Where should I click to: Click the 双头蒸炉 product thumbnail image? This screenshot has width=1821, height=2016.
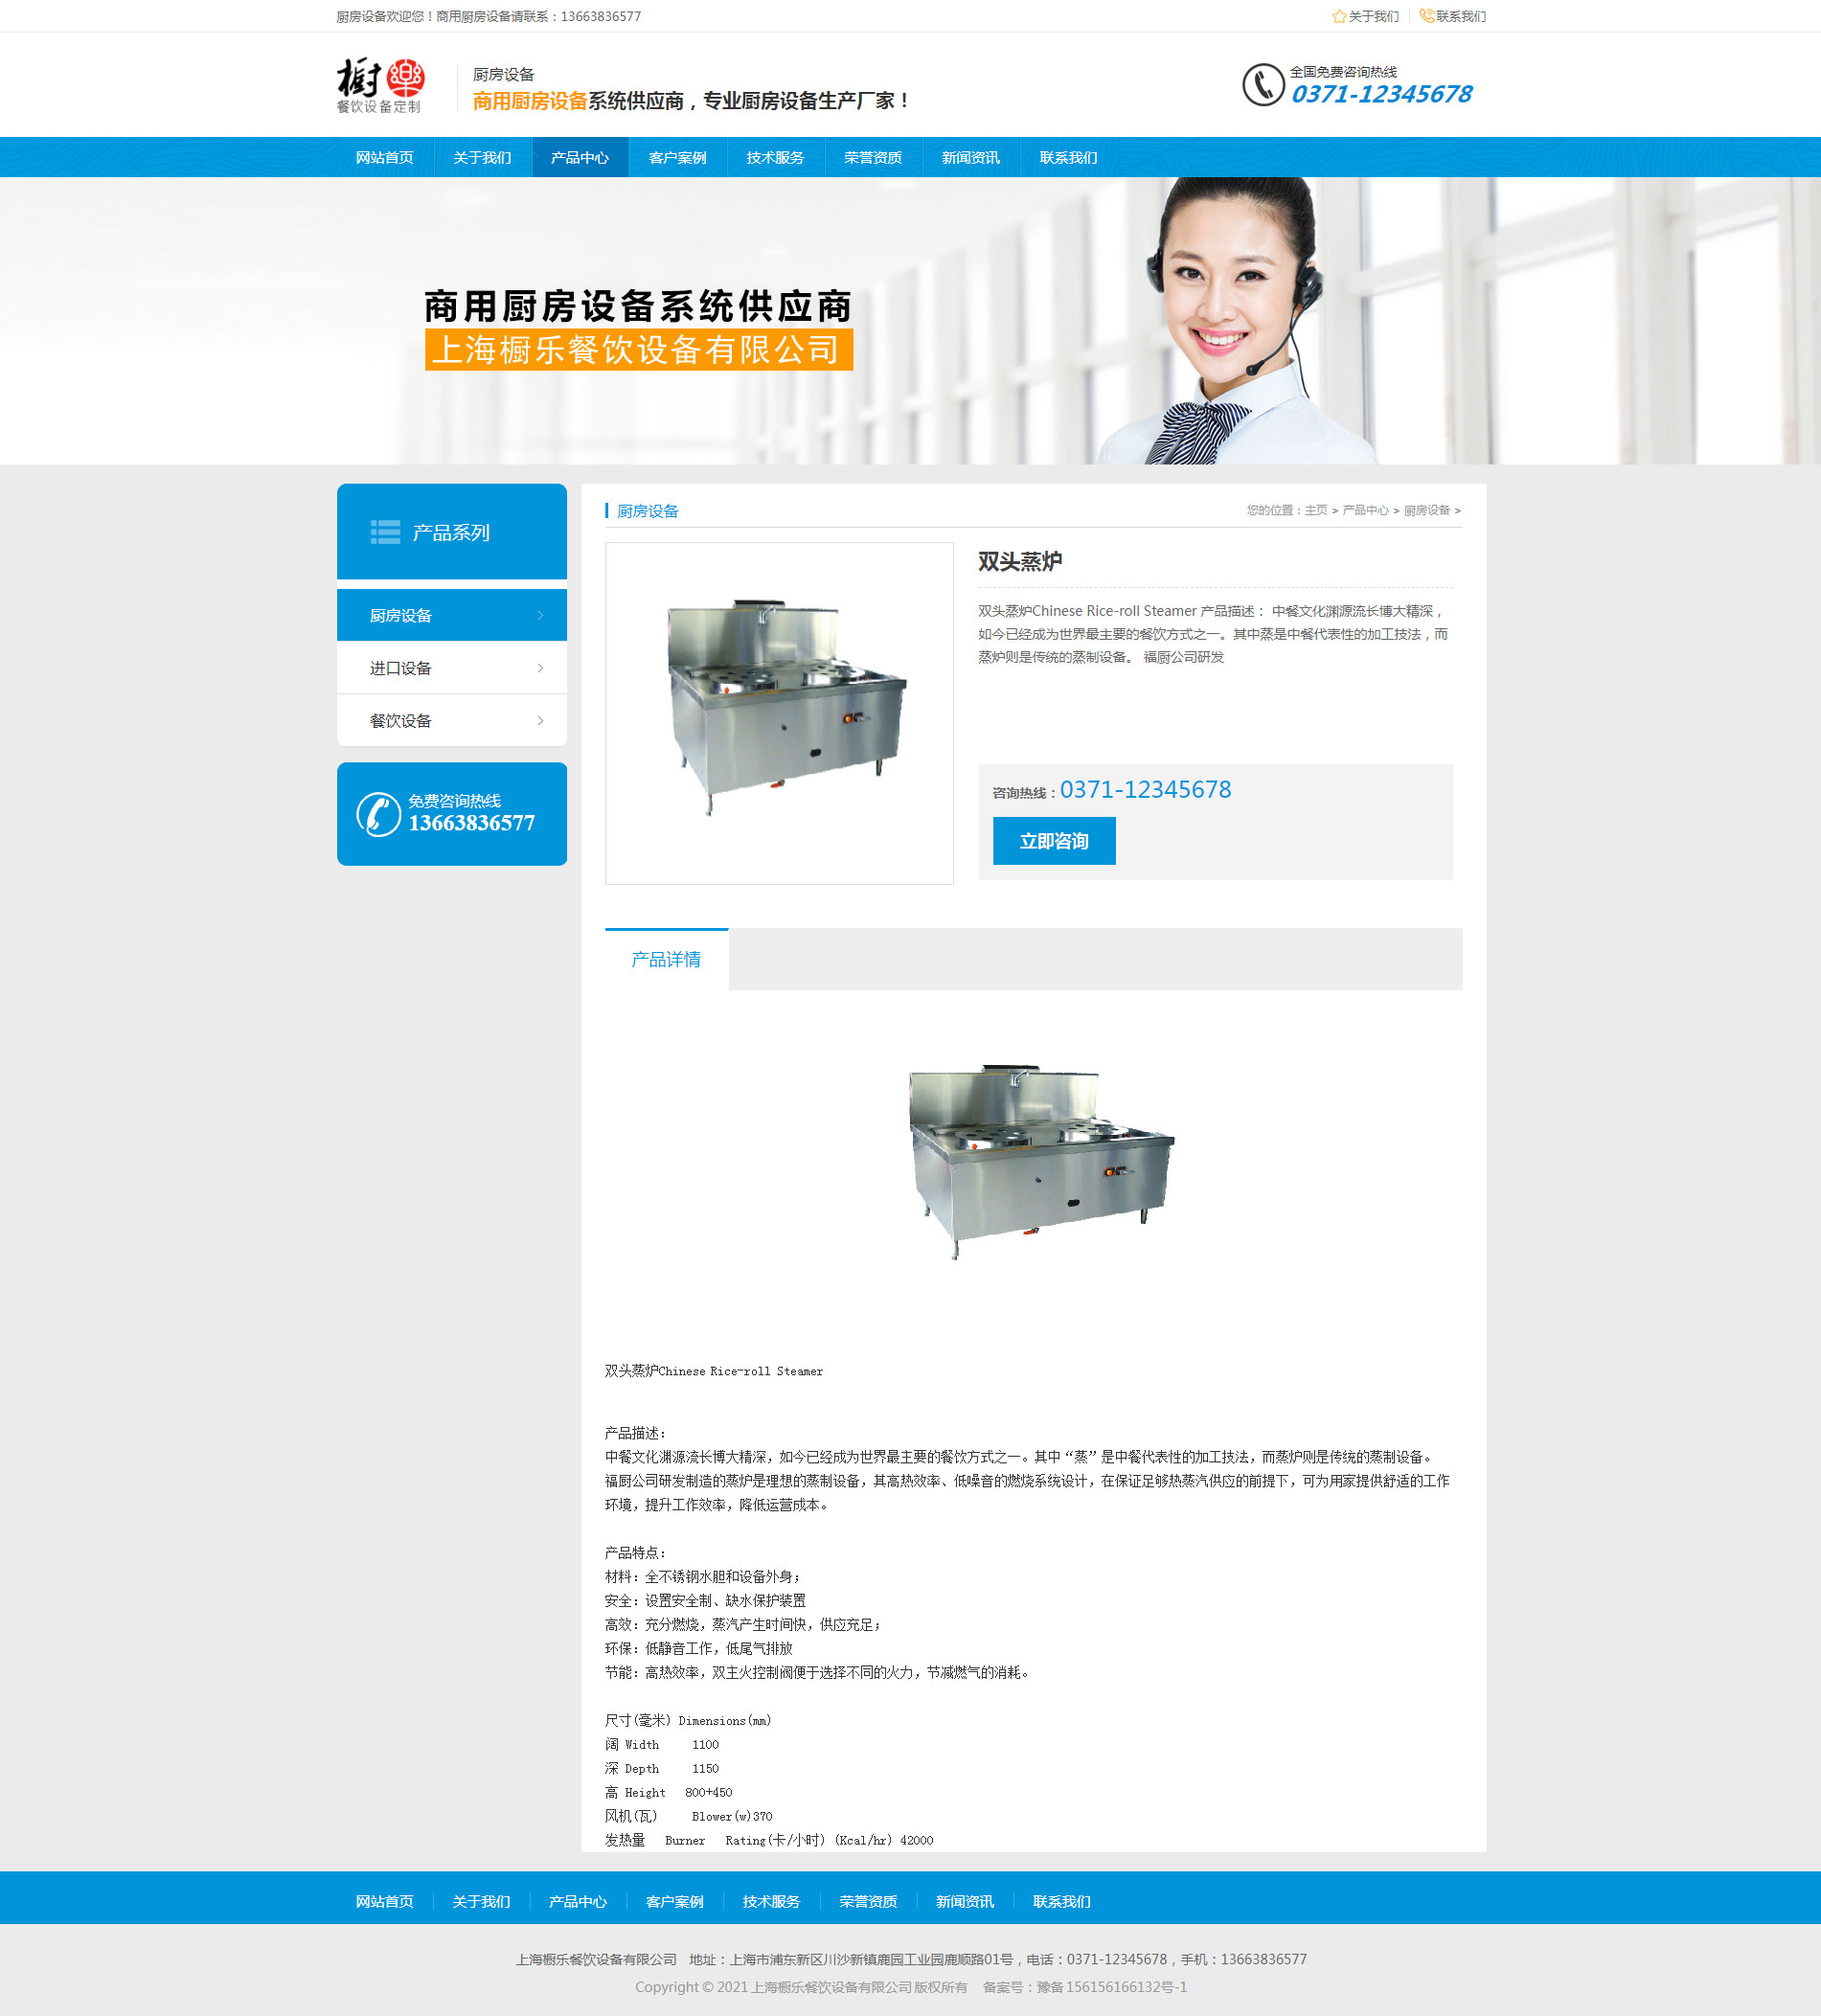(x=779, y=713)
